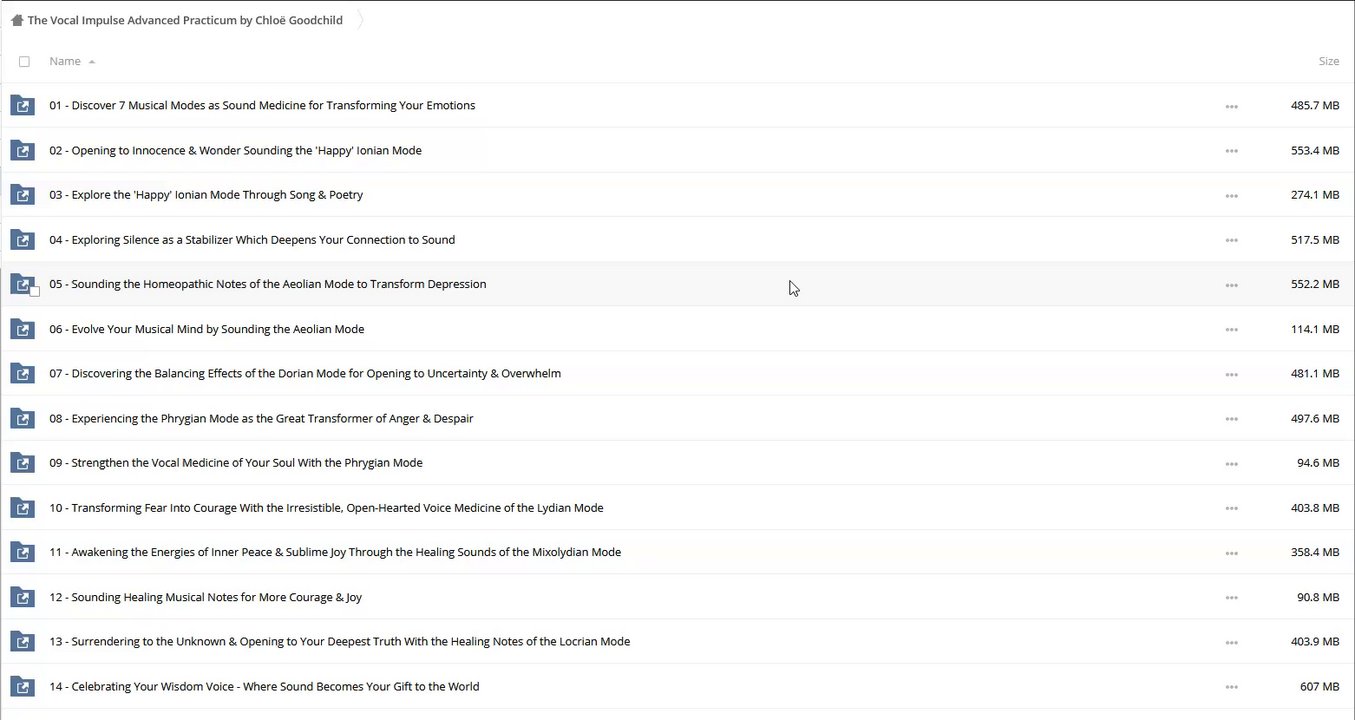Screen dimensions: 1355x720
Task: Open folder 07 about the Dorian Mode
Action: [x=305, y=374]
